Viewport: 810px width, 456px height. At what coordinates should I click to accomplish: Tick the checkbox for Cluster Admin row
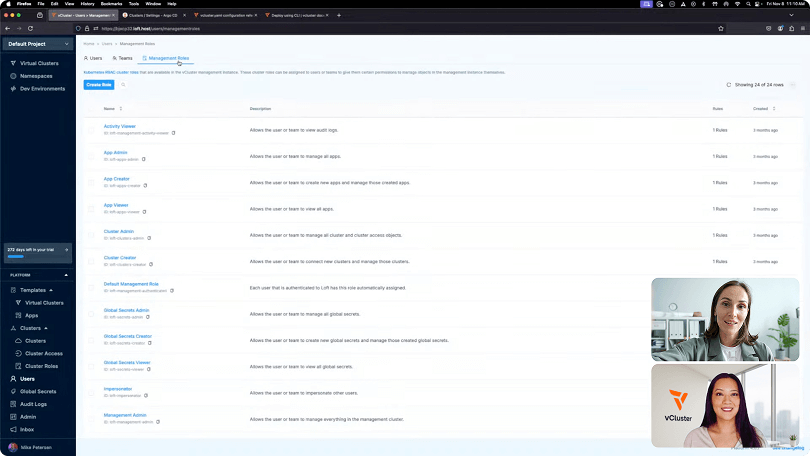point(91,235)
